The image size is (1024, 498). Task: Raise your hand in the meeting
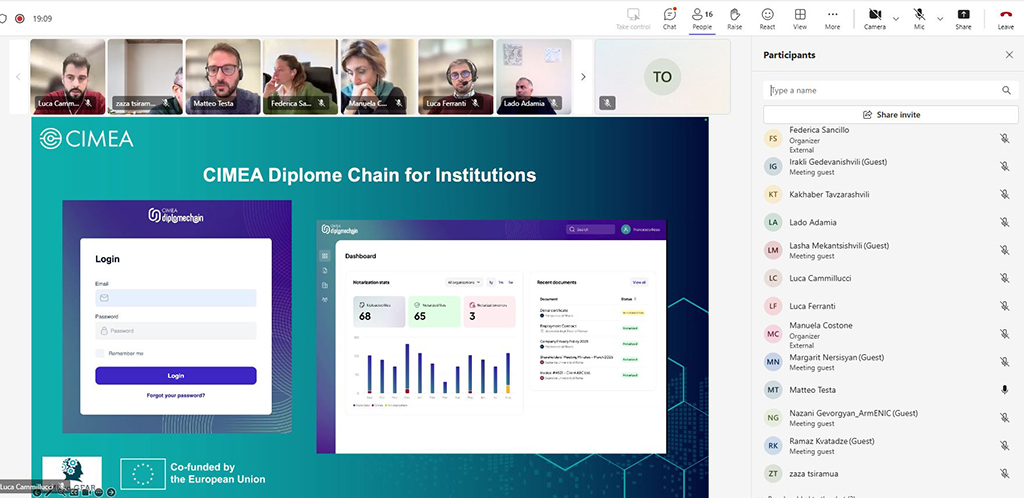(735, 17)
